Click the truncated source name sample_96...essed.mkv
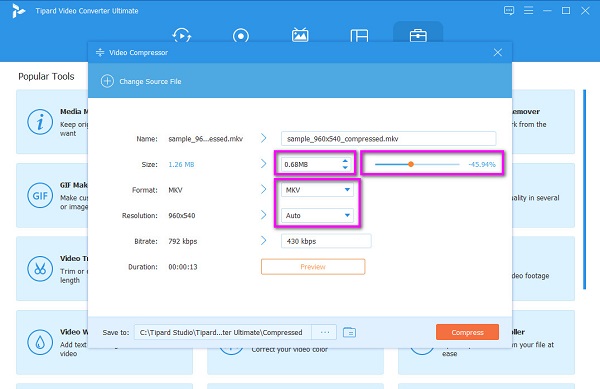 pos(205,139)
